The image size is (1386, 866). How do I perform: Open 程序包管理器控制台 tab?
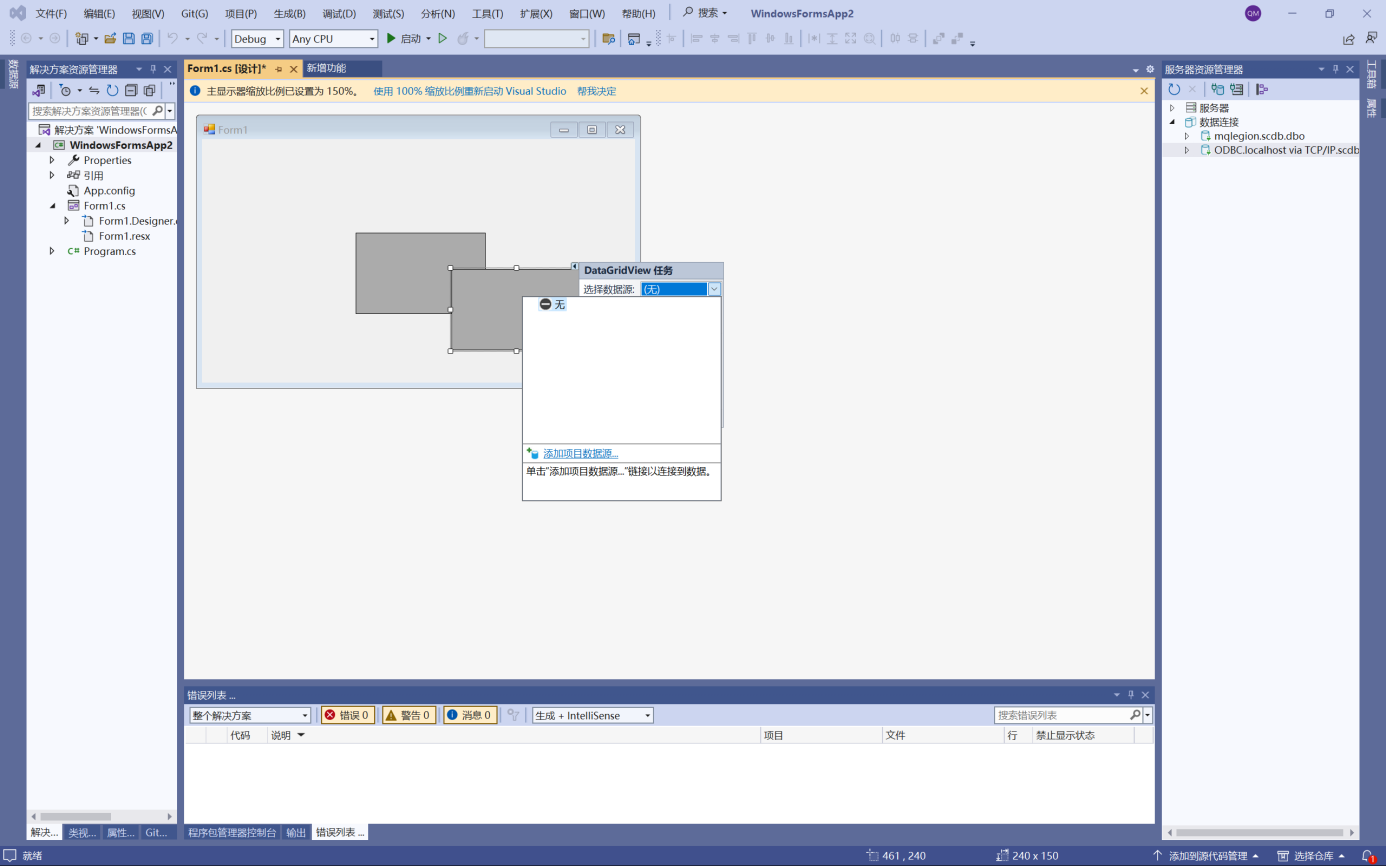(232, 832)
